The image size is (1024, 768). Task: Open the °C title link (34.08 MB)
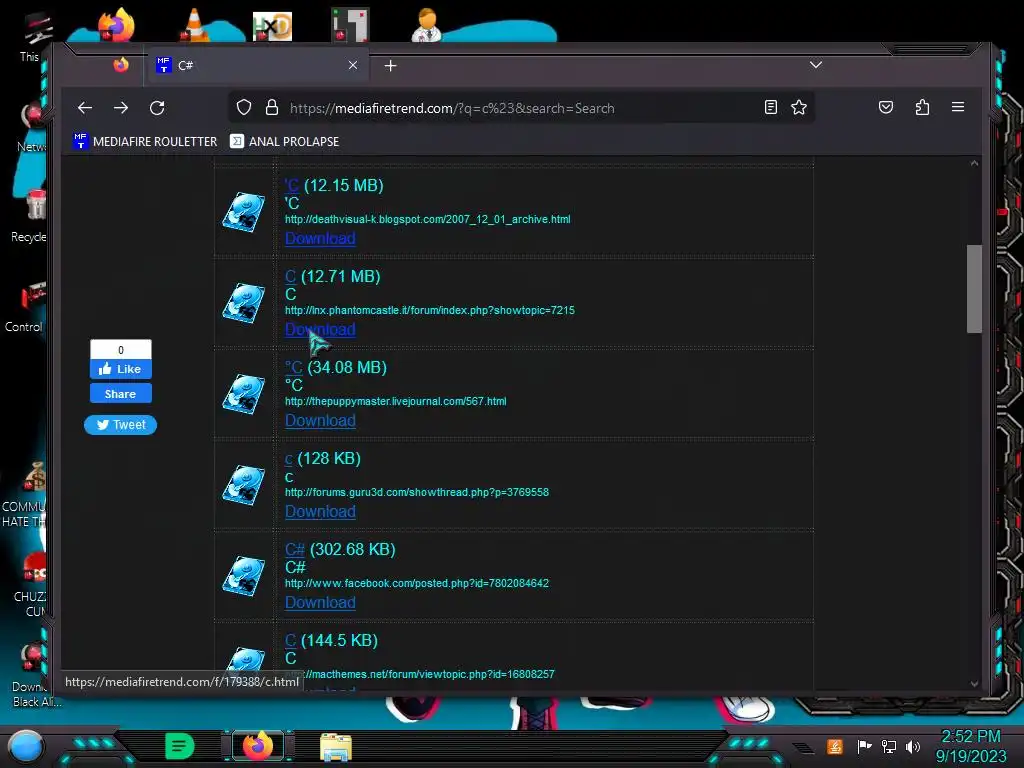293,368
